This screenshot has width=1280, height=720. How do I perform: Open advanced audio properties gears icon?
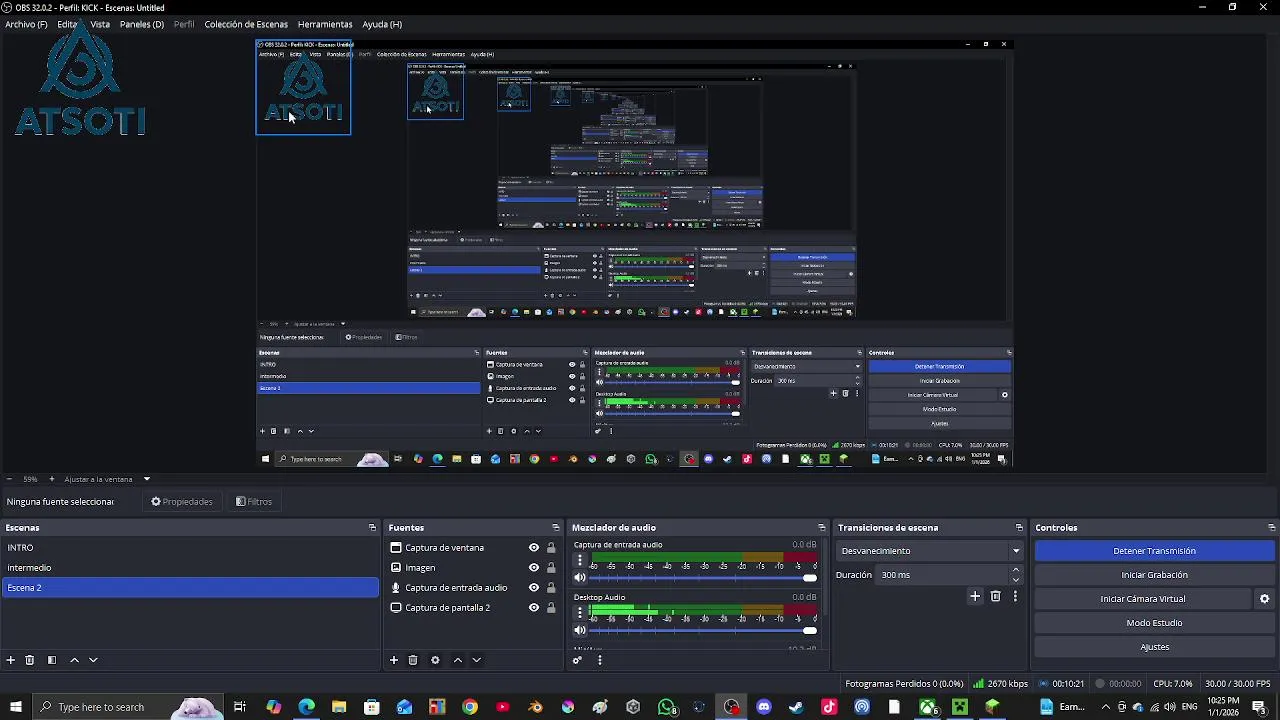[577, 660]
